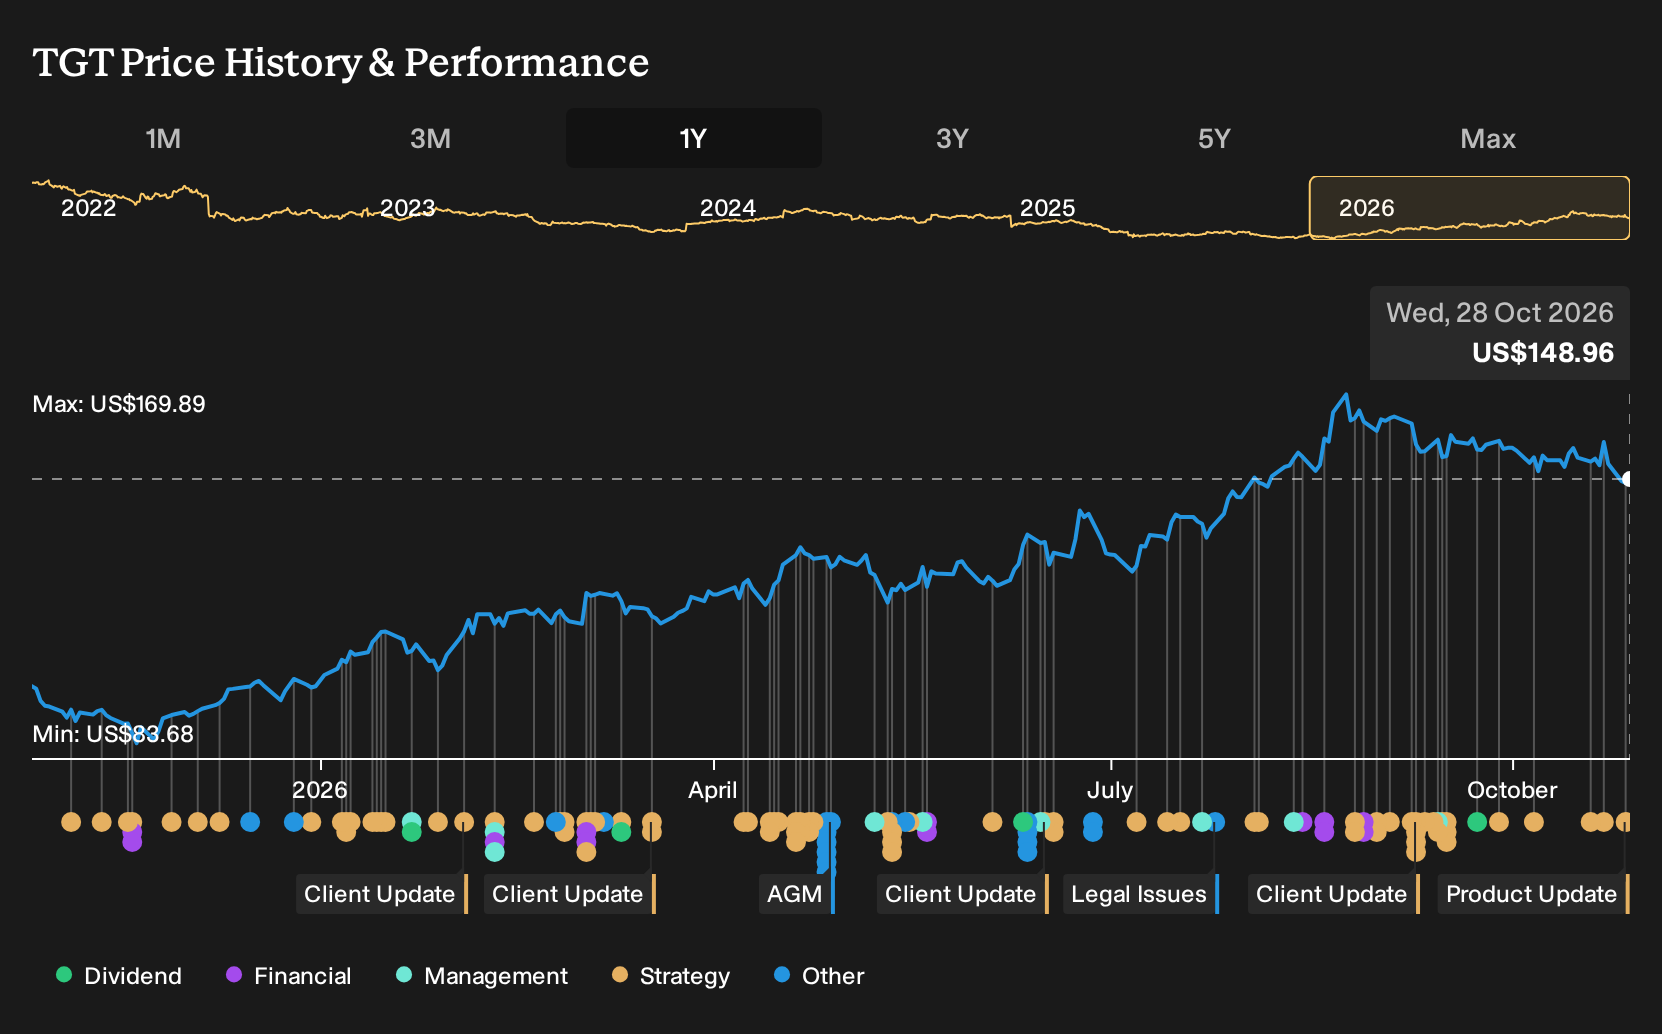The image size is (1662, 1034).
Task: Open the Product Update event label
Action: [x=1533, y=894]
